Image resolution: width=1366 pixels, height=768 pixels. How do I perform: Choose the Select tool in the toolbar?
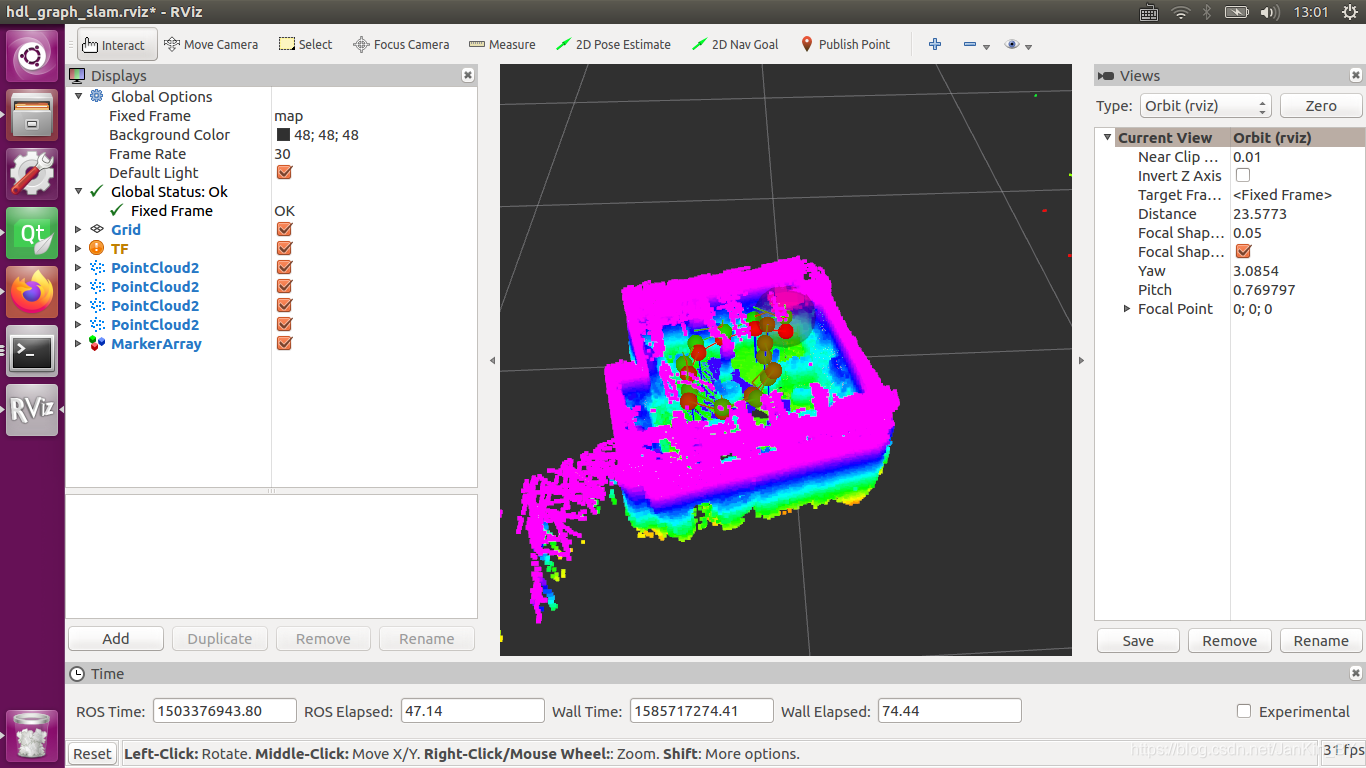305,44
